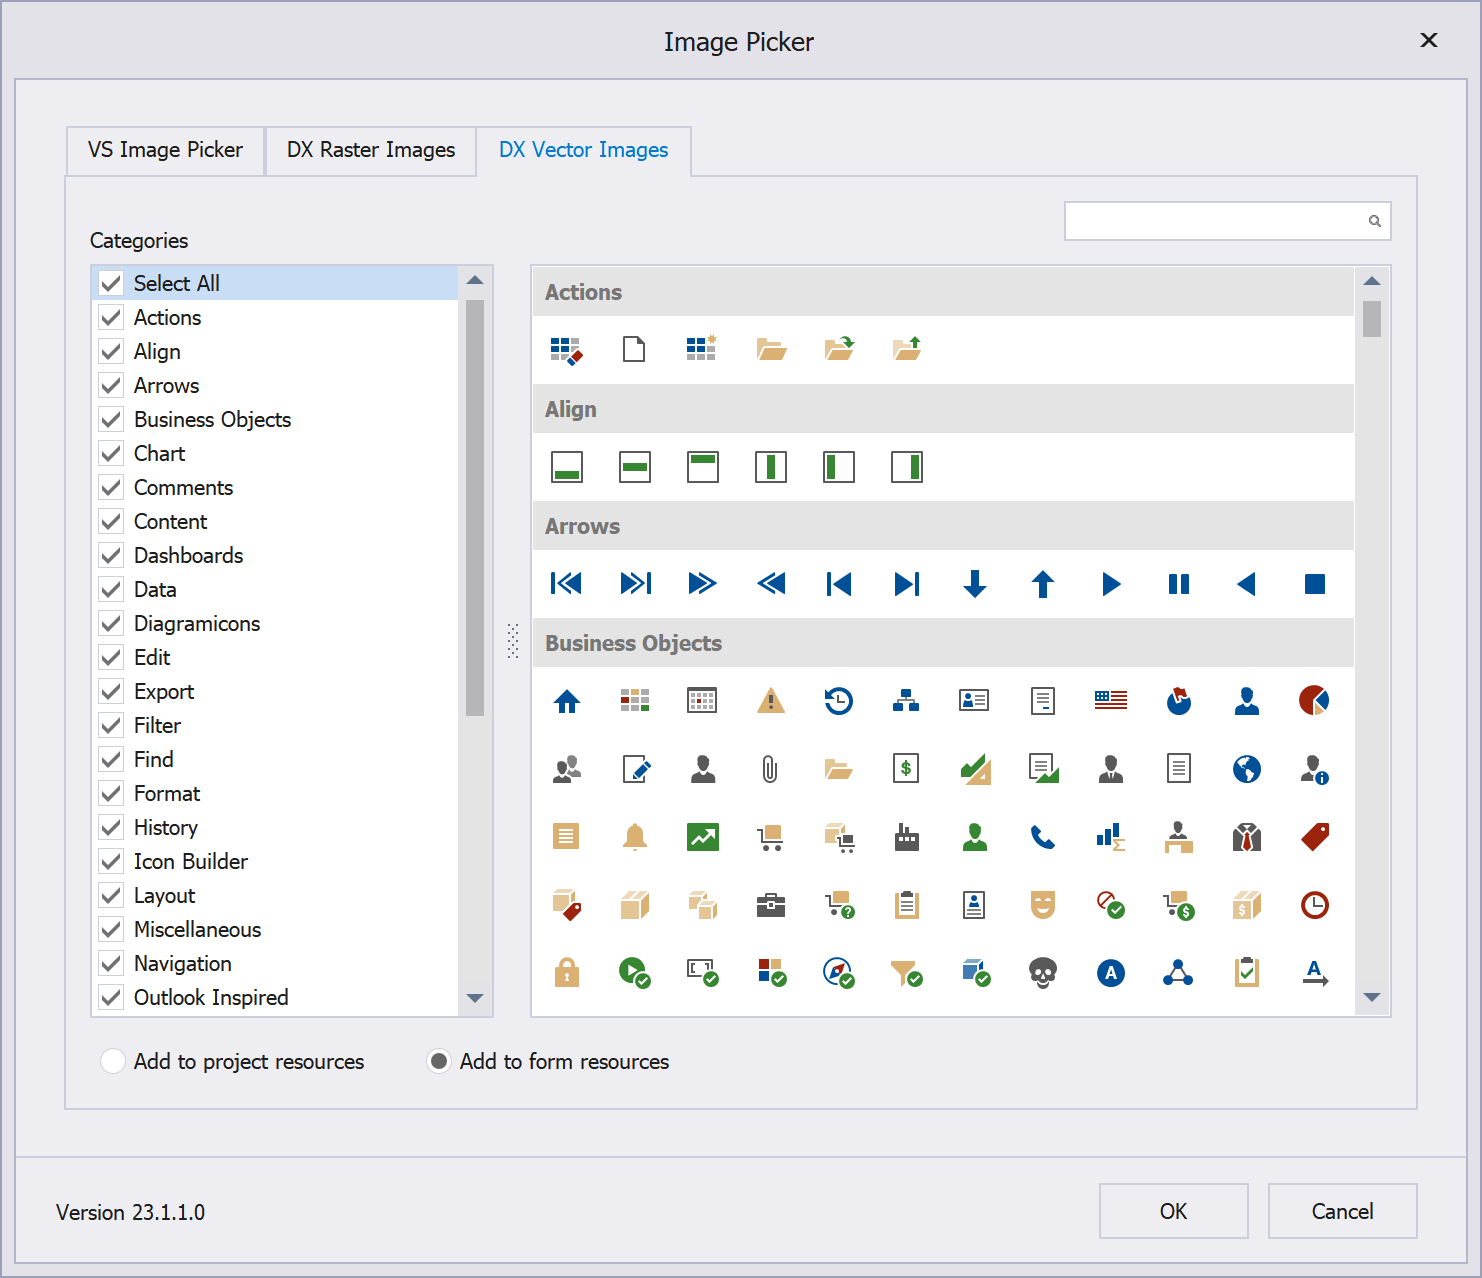
Task: Click the pause arrow icon
Action: pyautogui.click(x=1179, y=584)
